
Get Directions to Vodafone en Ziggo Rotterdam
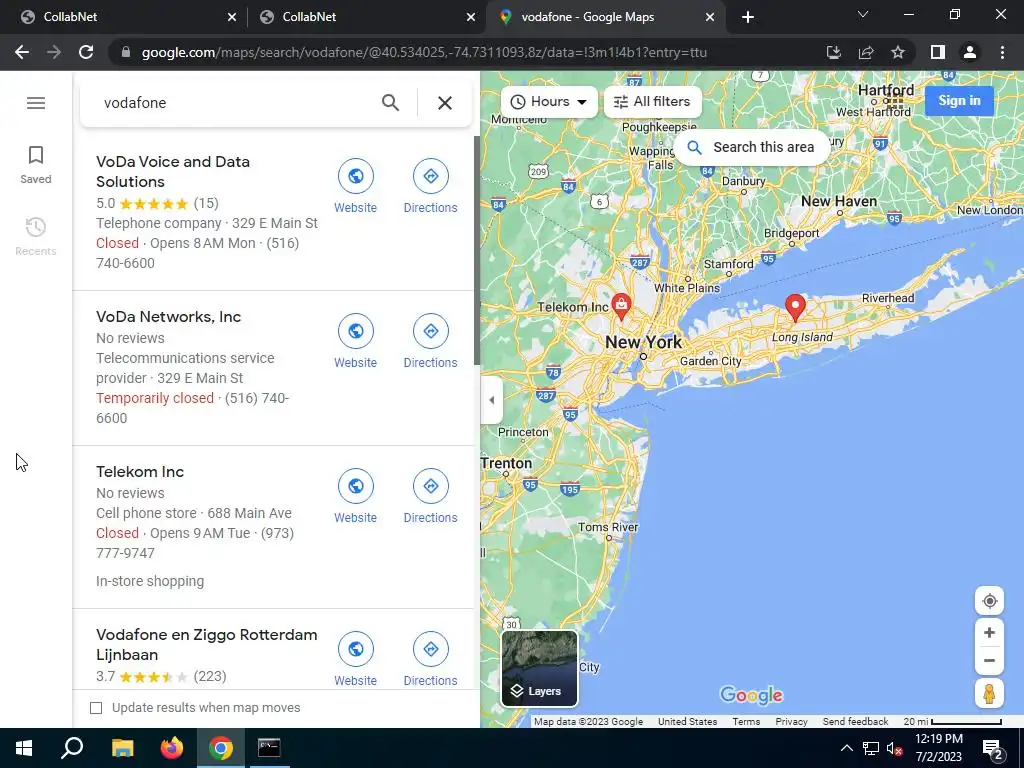pos(430,658)
